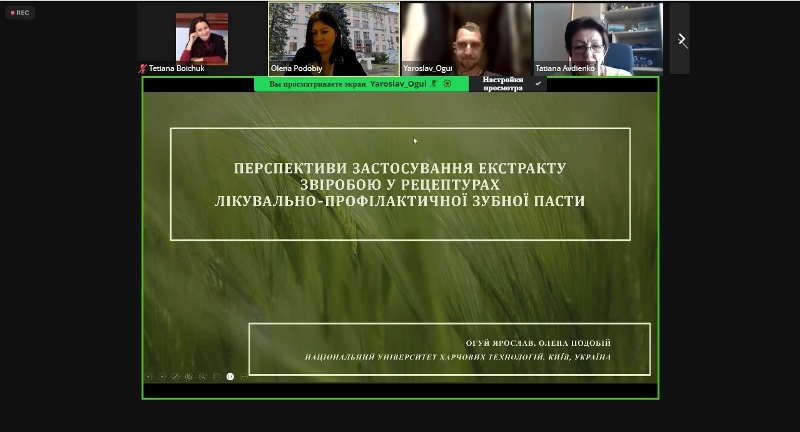Click the slide title 'ПЕРСПЕКТИВИ ЗАСТОСУВАННЯ ЕКСТРАКТУ'

coord(400,168)
